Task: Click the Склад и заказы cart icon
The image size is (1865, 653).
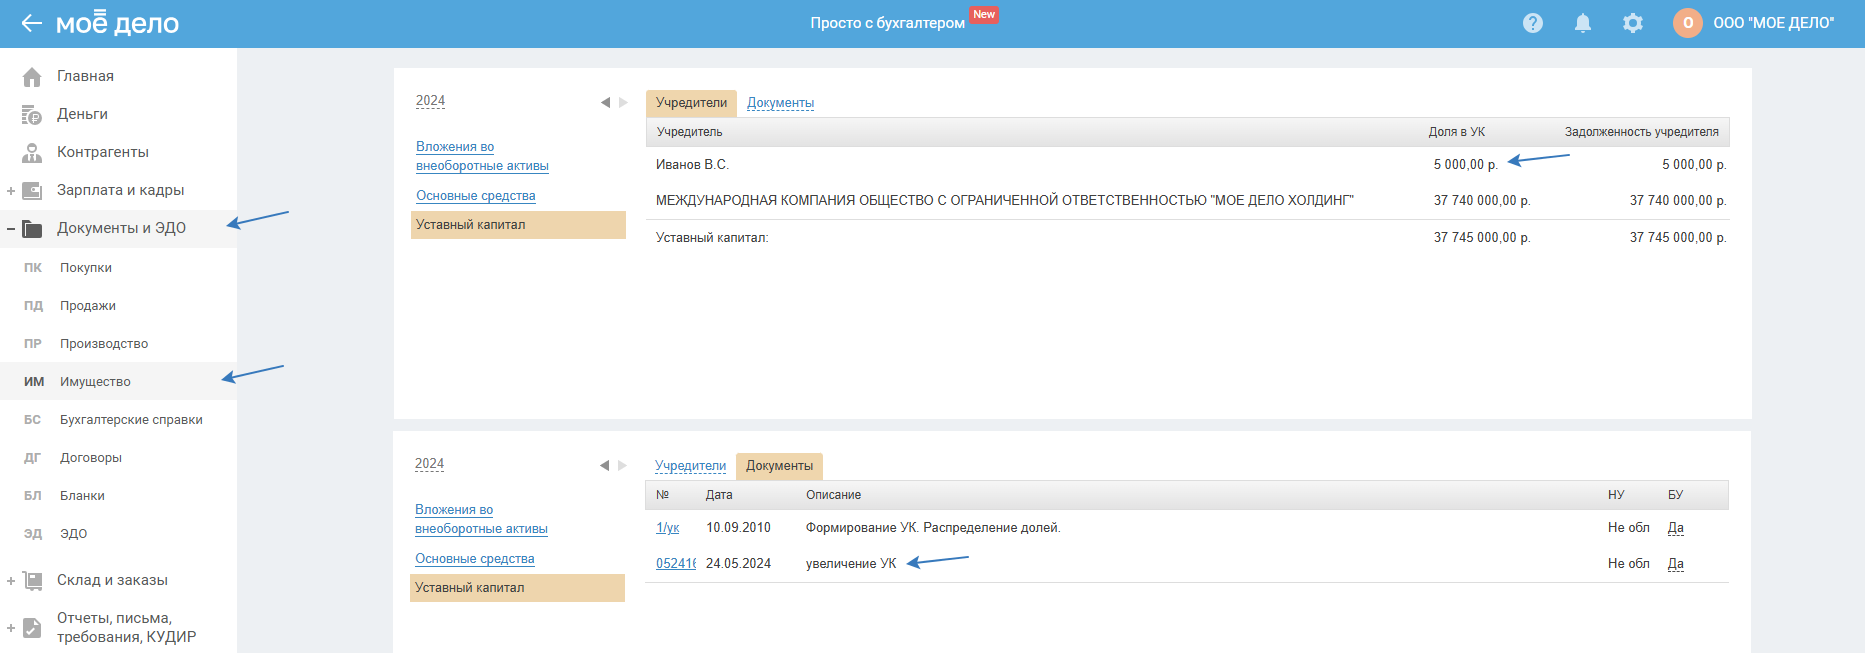Action: tap(32, 581)
